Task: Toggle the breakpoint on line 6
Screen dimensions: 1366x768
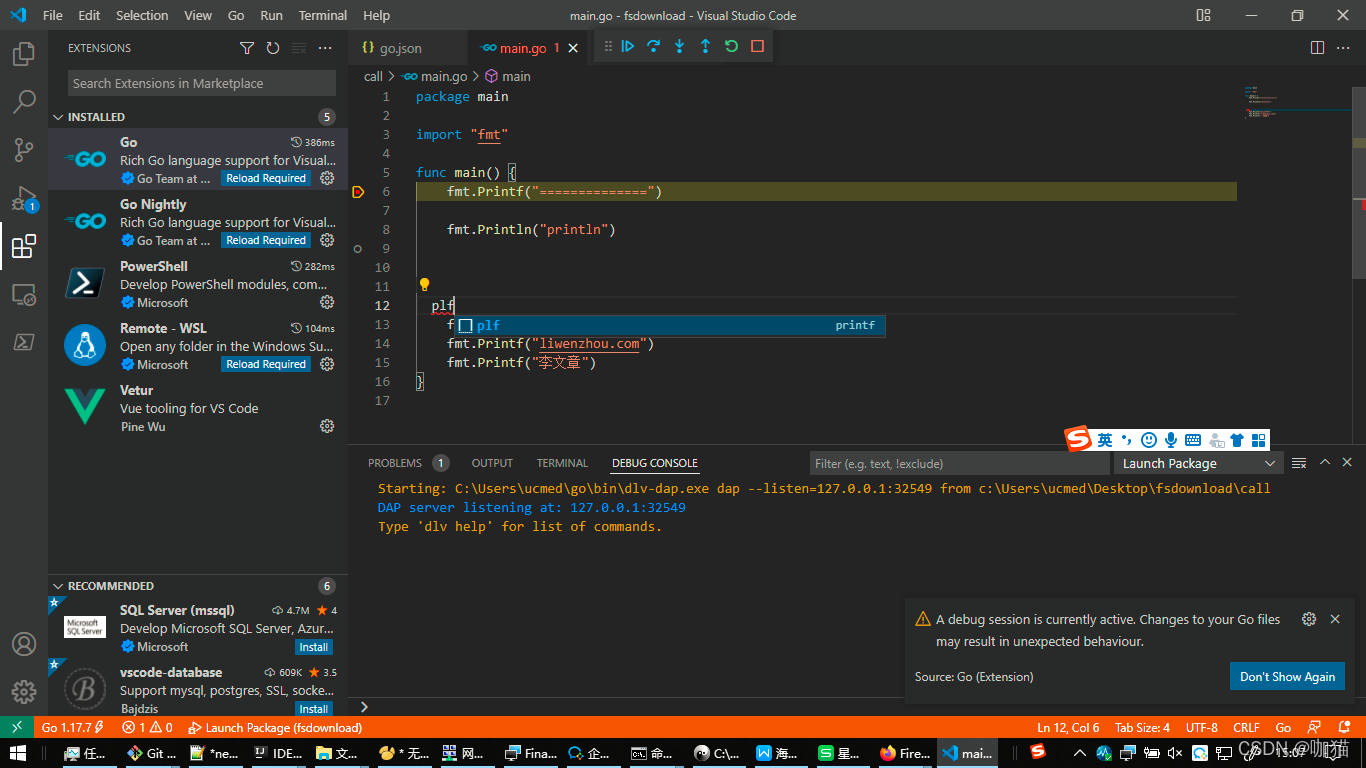Action: click(x=358, y=192)
